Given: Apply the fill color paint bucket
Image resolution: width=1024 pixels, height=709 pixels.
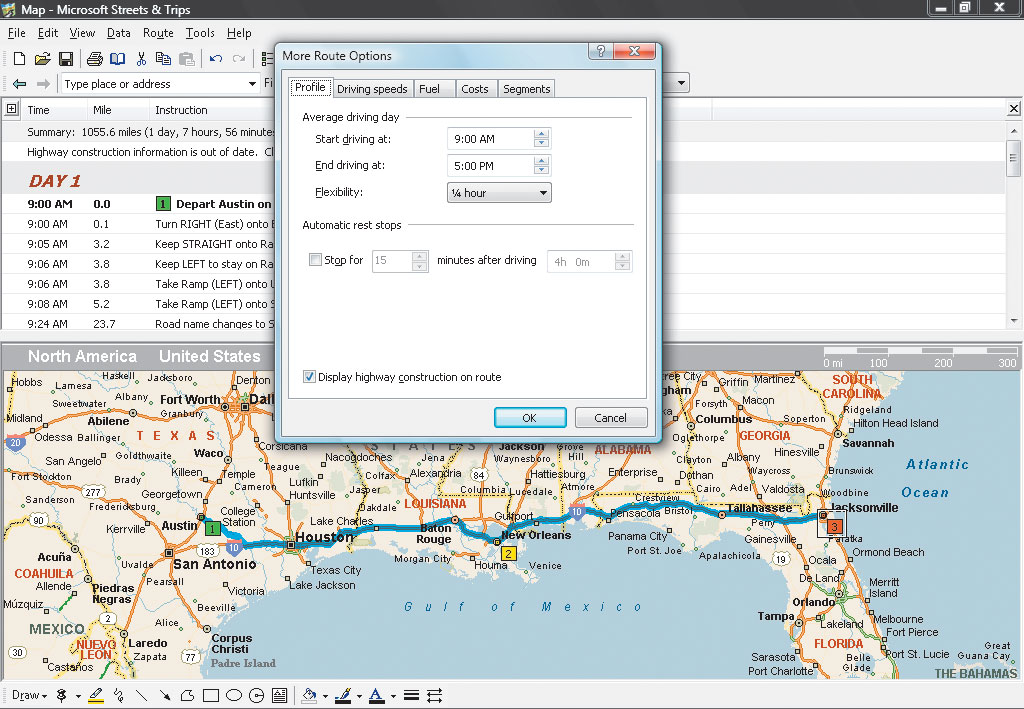Looking at the screenshot, I should (310, 695).
